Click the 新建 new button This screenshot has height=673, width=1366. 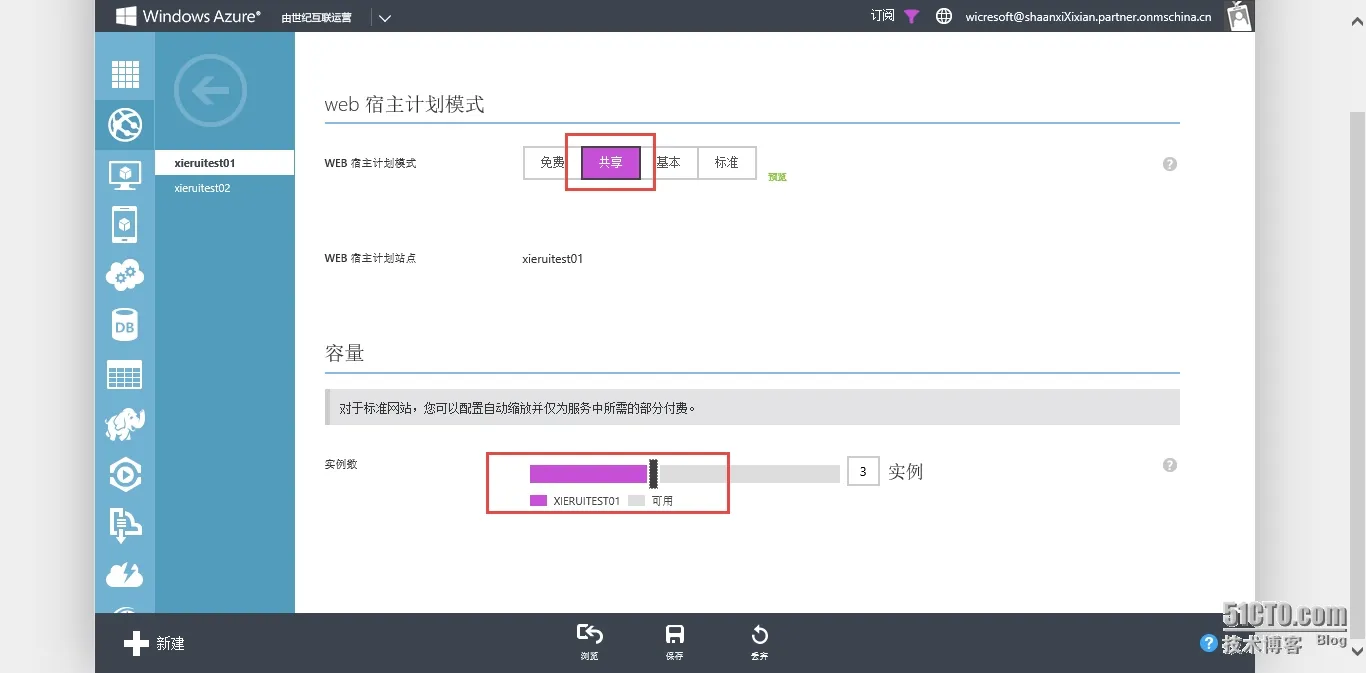point(155,643)
